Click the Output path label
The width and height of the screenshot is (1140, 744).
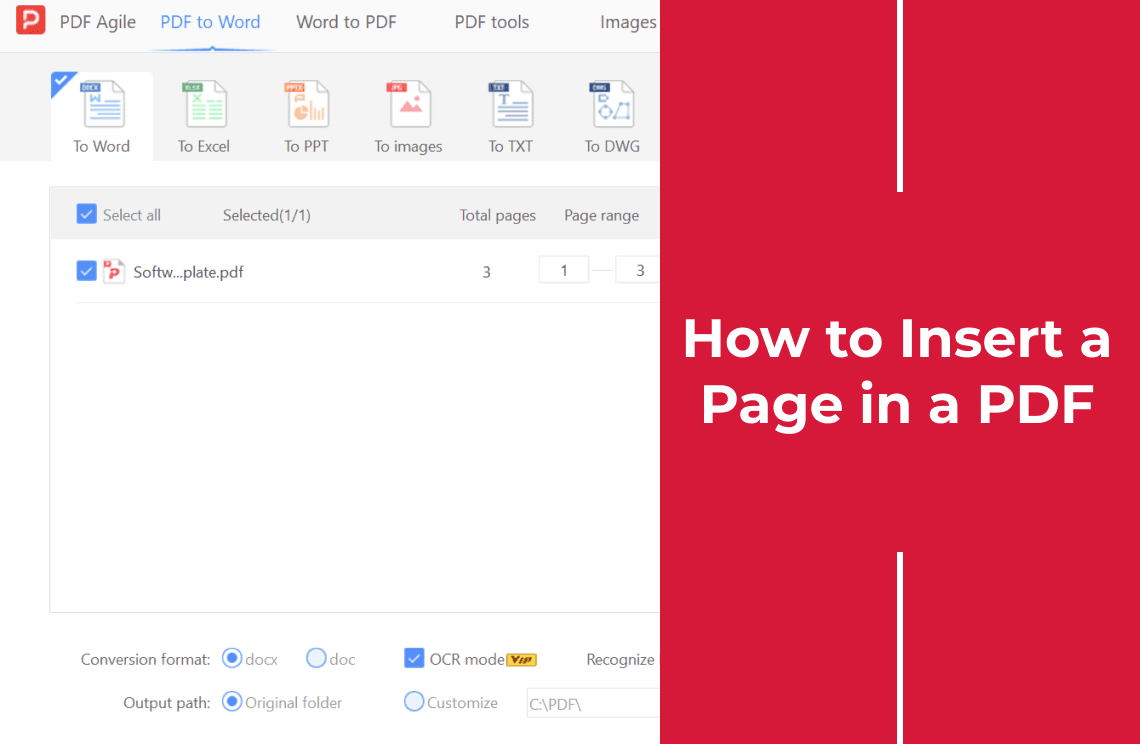(x=166, y=703)
